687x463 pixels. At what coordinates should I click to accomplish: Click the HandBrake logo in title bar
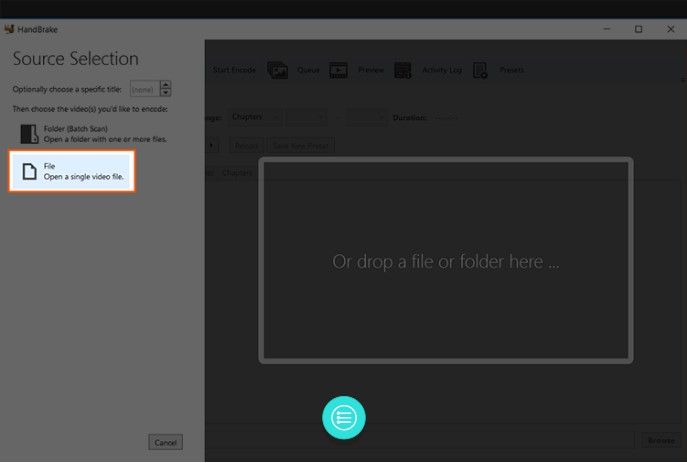click(9, 29)
